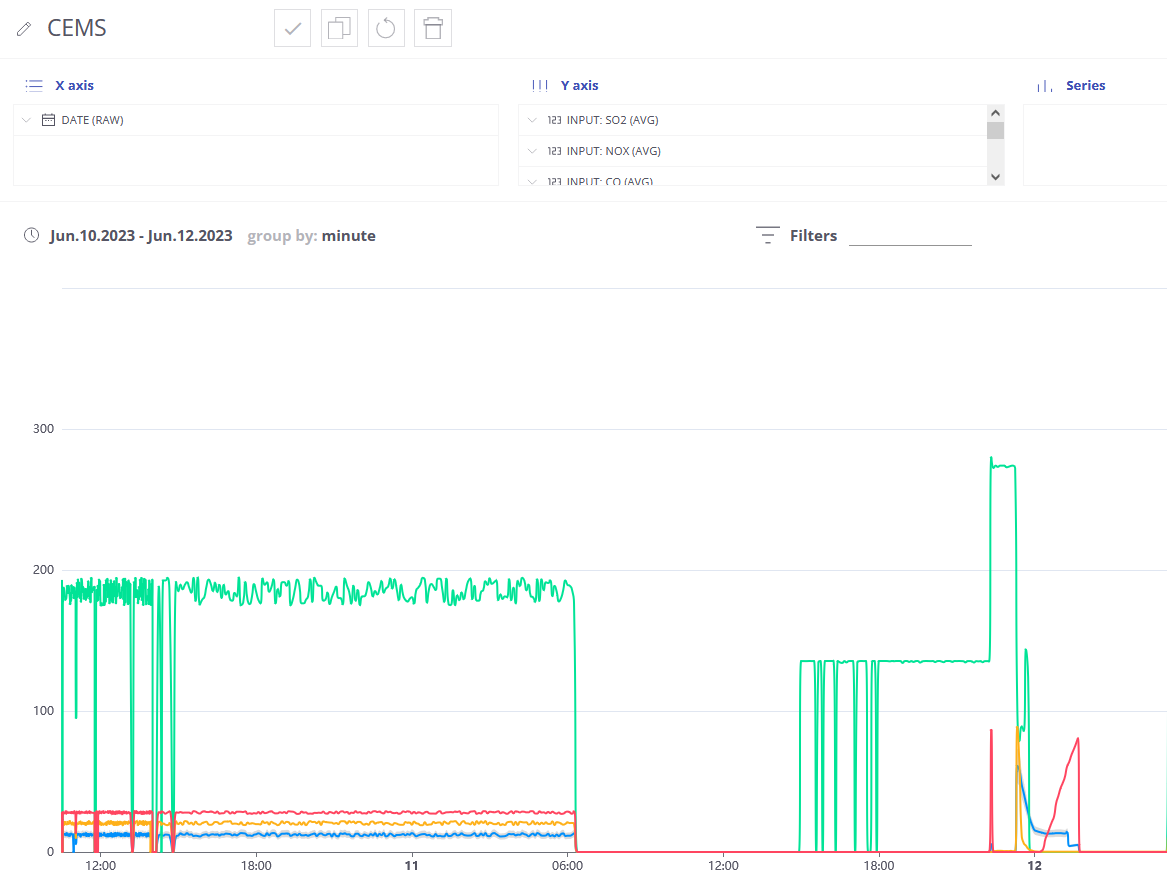
Task: Expand the INPUT: NOX (AVG) options
Action: [x=531, y=151]
